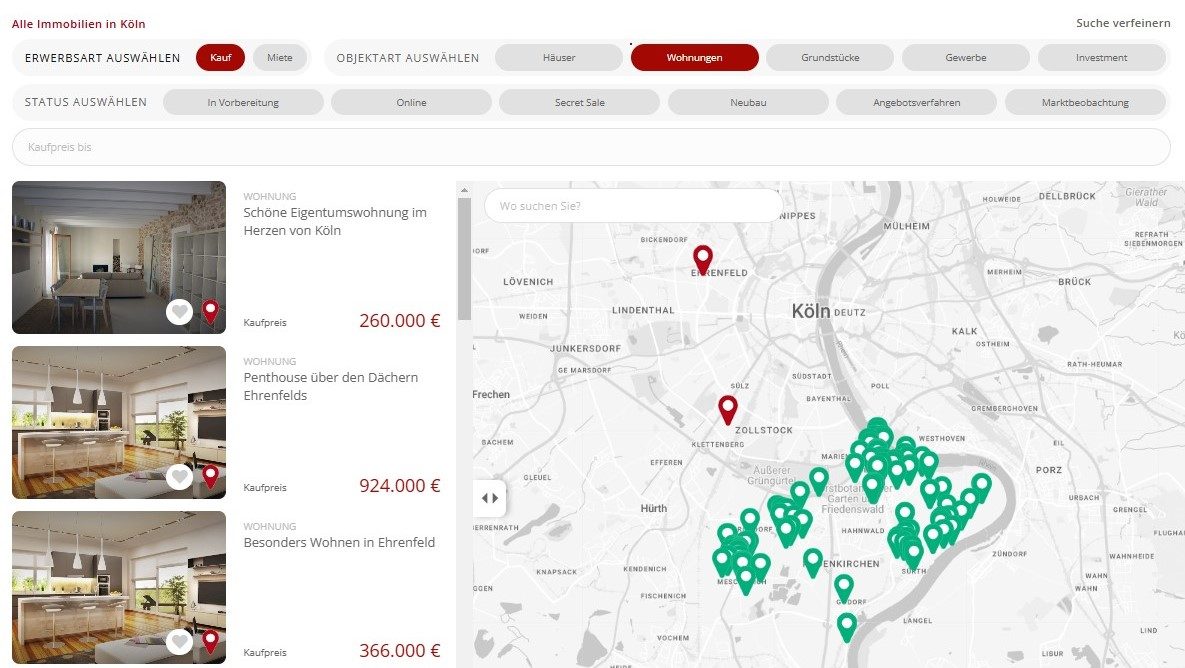Favorite the Besonders Wohnen in Ehrenfeld listing
Screen dimensions: 1185x668
(179, 642)
